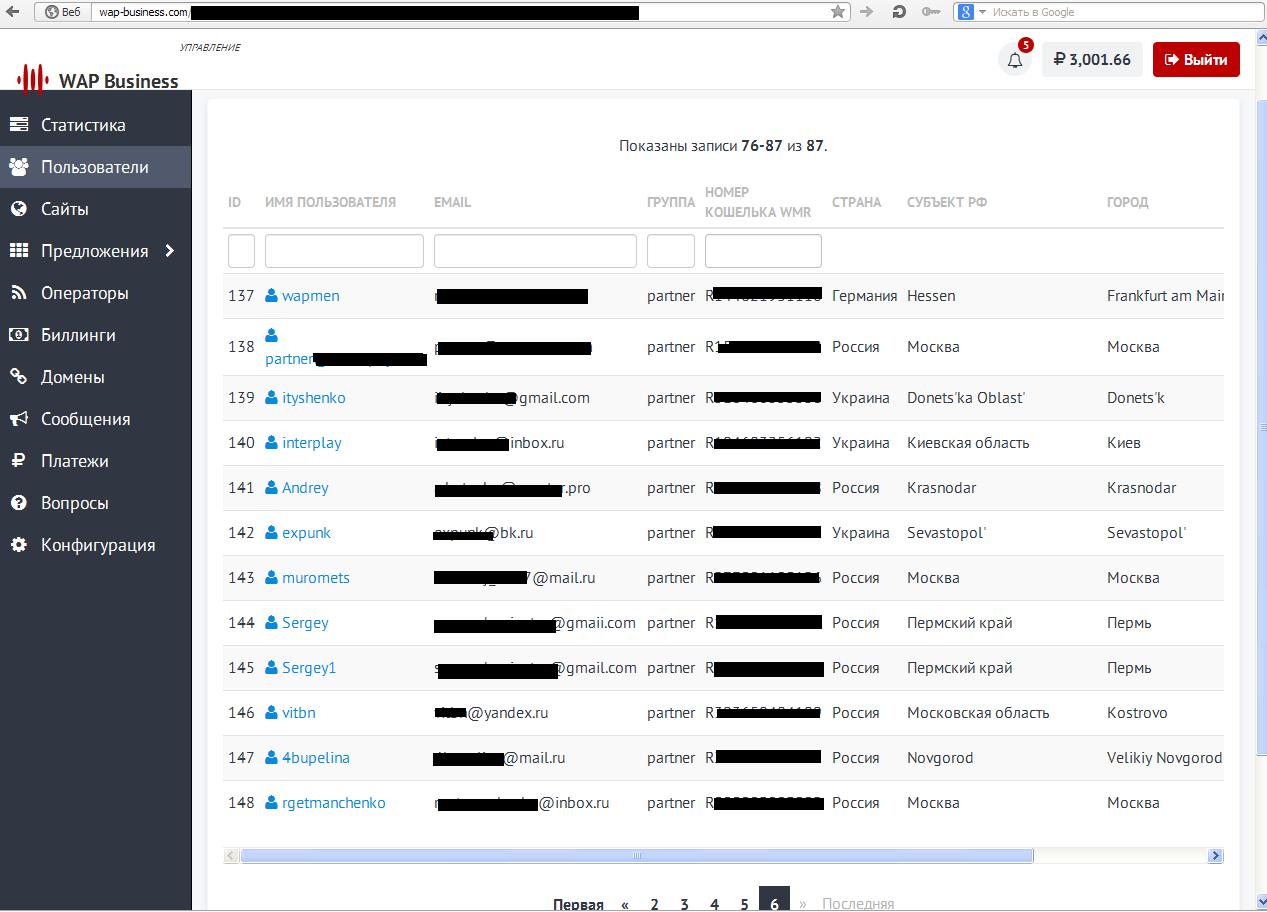The width and height of the screenshot is (1267, 912).
Task: Open user profile link wapmen
Action: point(310,296)
